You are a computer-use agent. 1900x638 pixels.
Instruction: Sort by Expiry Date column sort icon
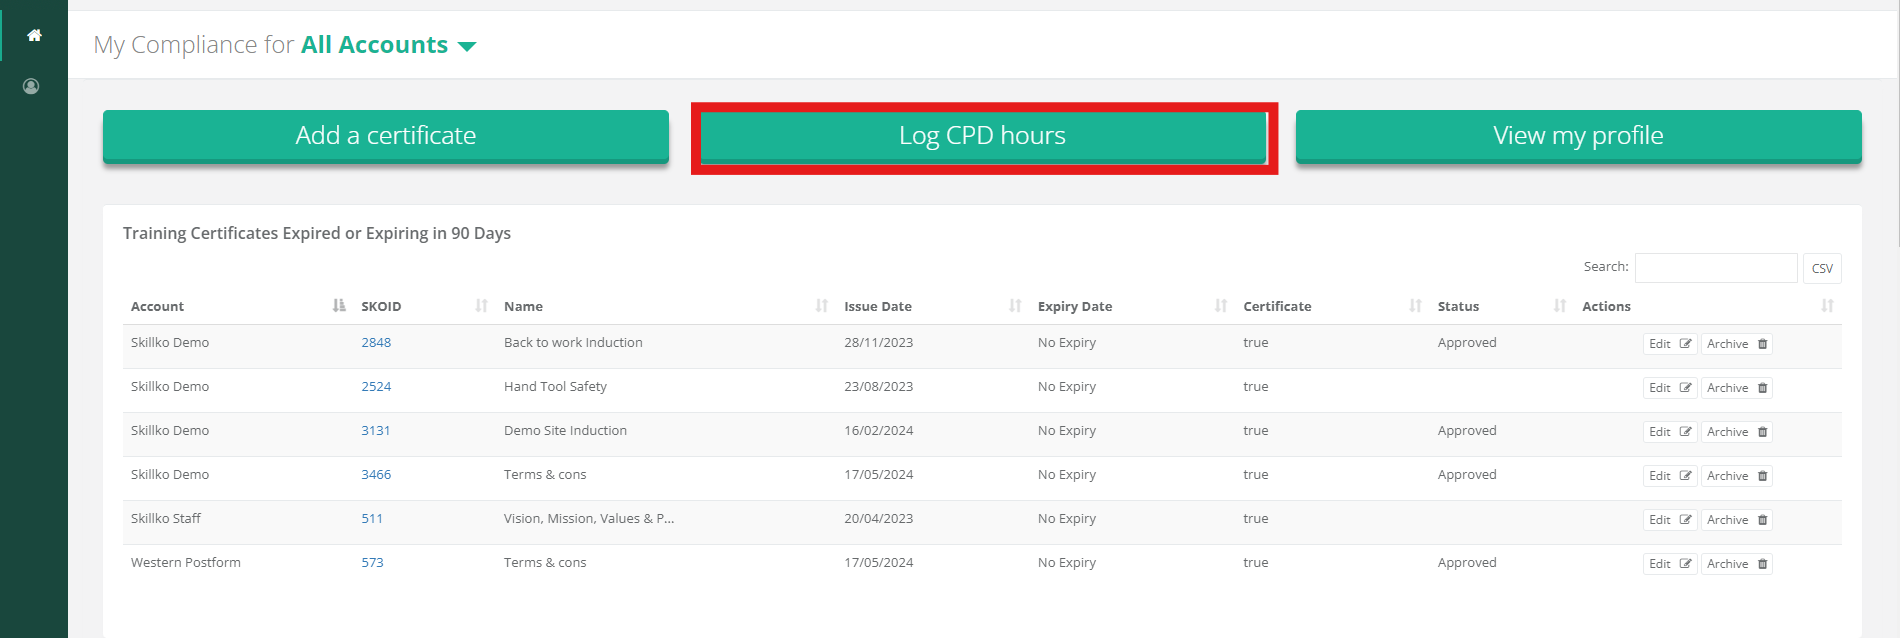tap(1221, 306)
